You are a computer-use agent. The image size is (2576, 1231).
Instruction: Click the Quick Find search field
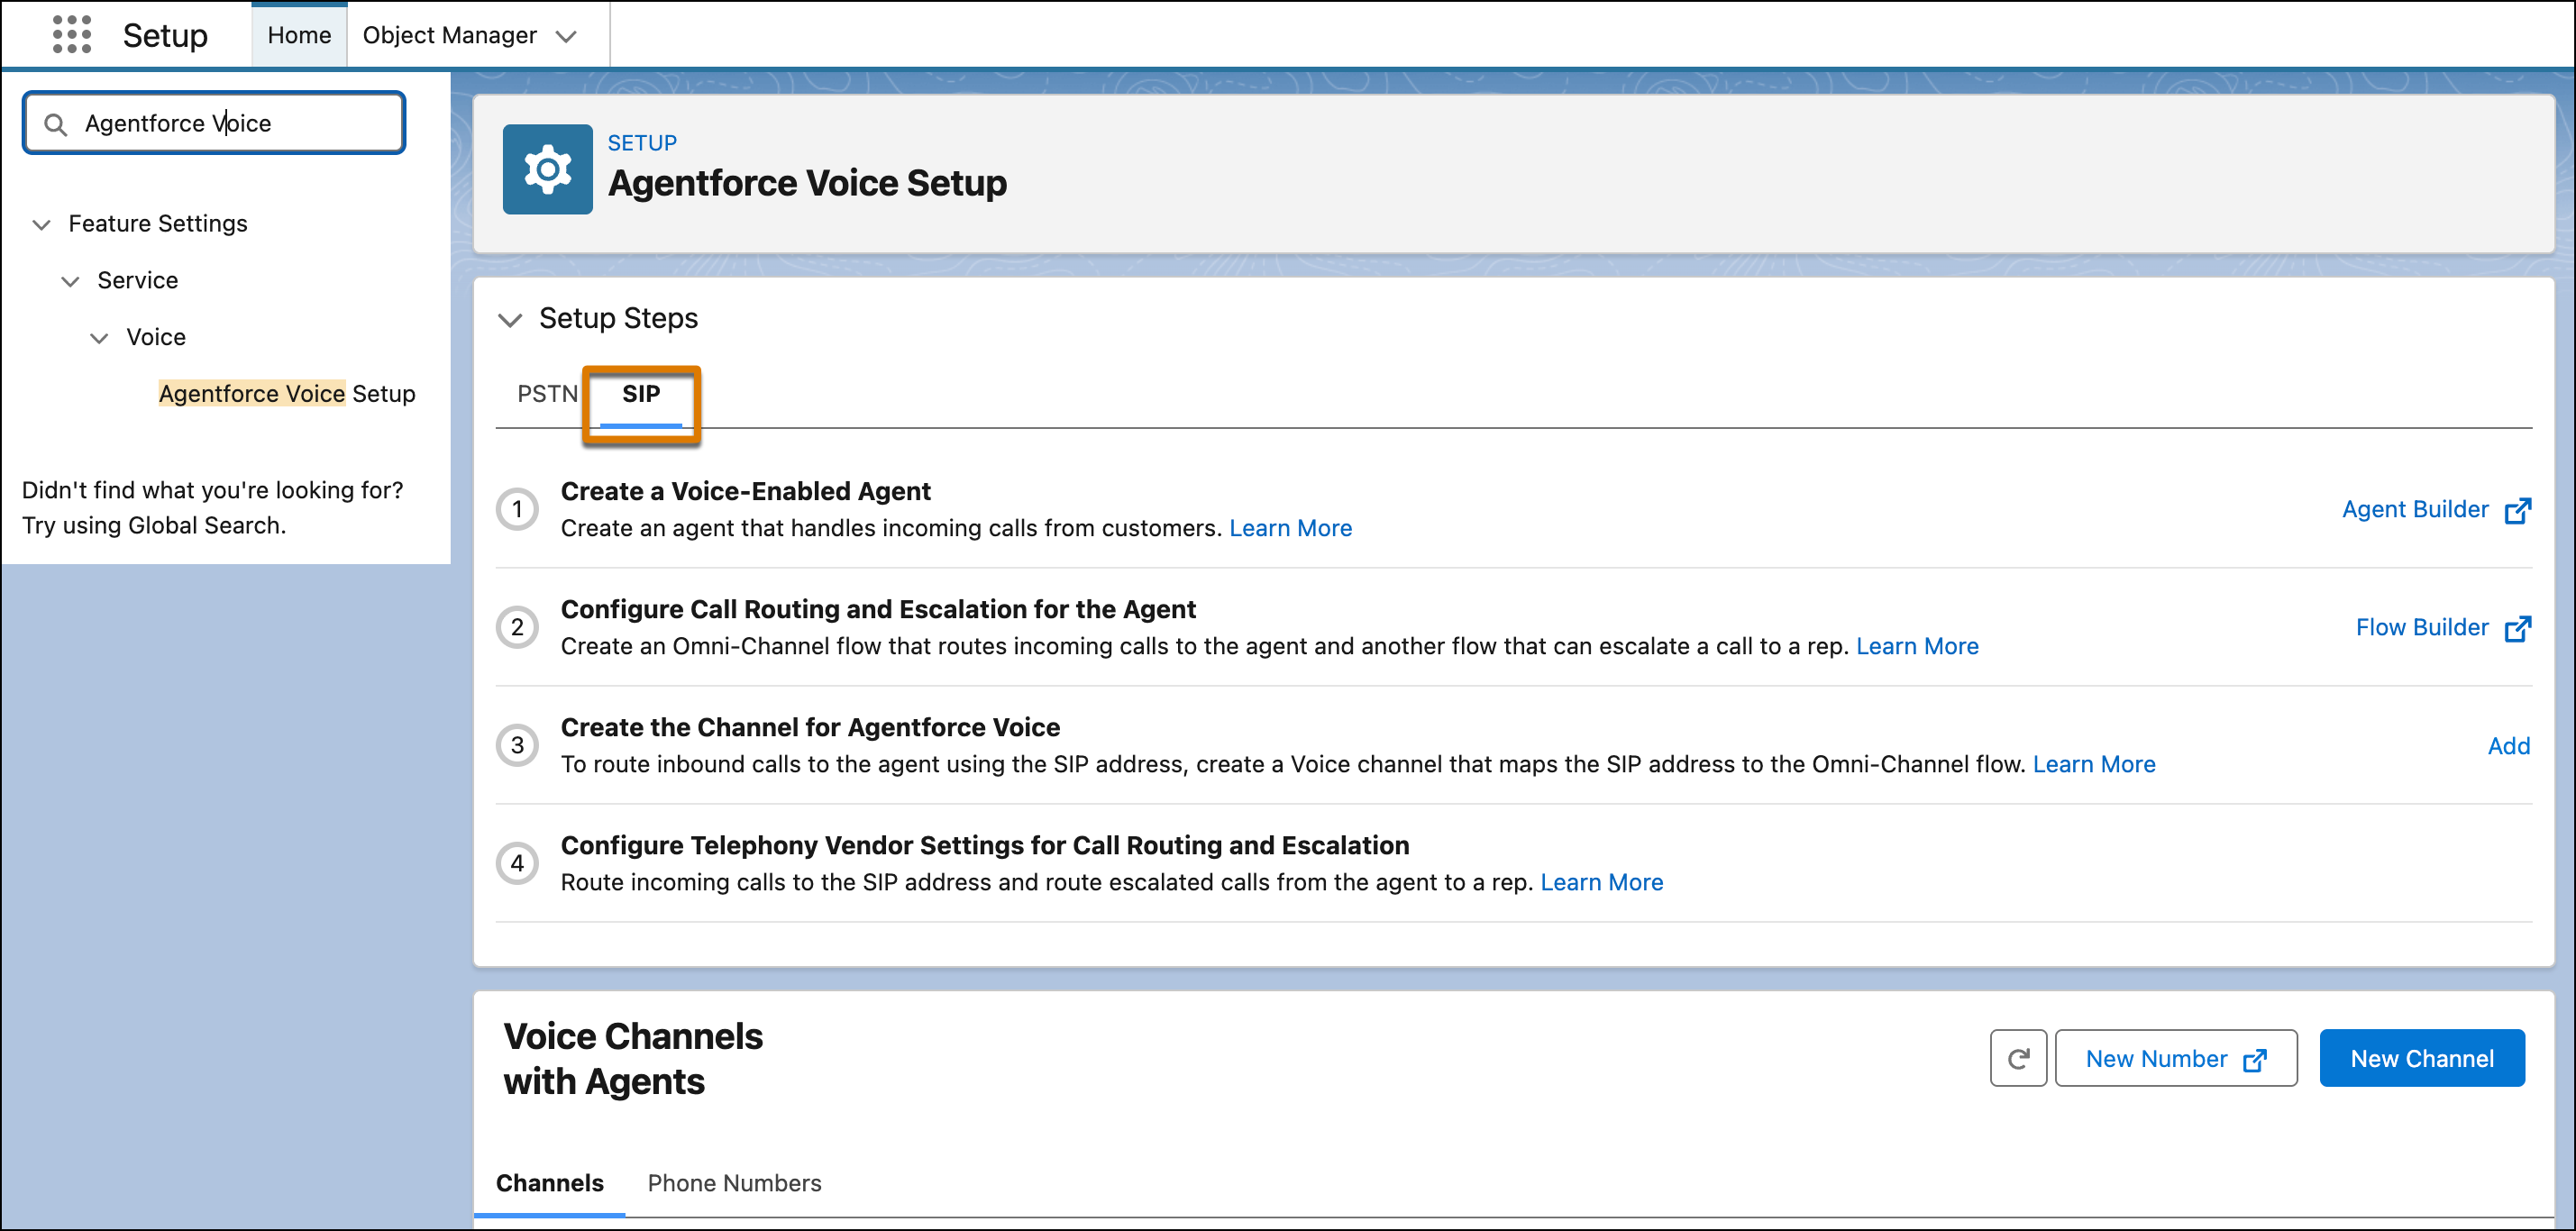[x=214, y=123]
